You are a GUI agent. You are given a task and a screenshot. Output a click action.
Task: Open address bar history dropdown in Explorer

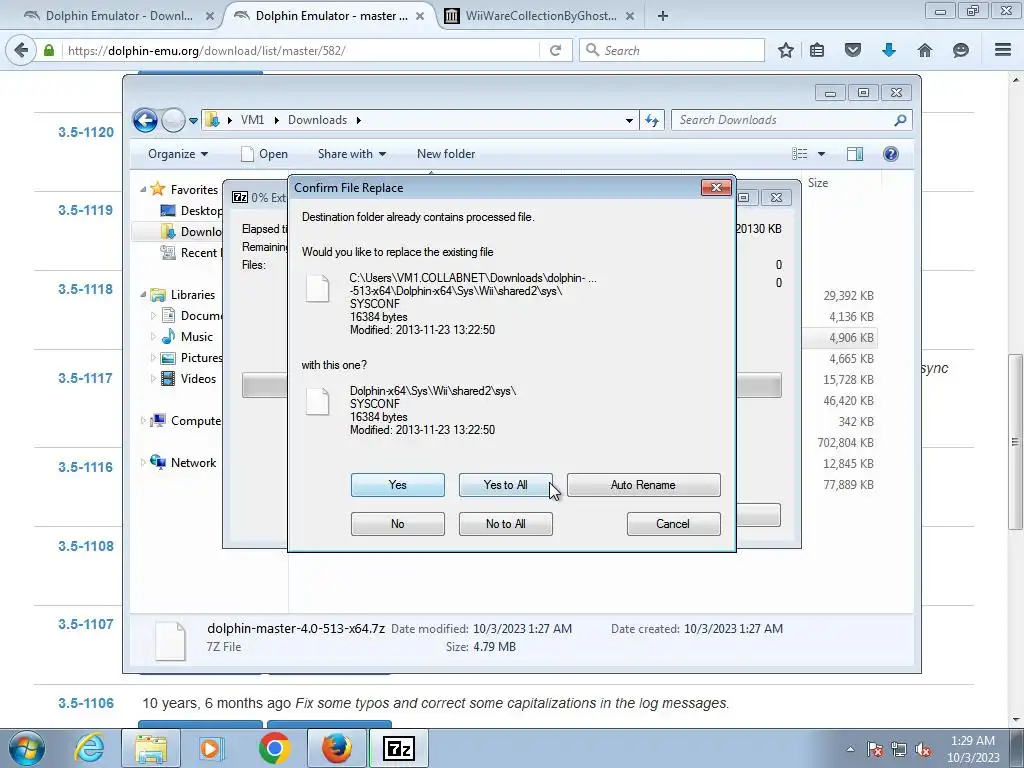click(629, 120)
